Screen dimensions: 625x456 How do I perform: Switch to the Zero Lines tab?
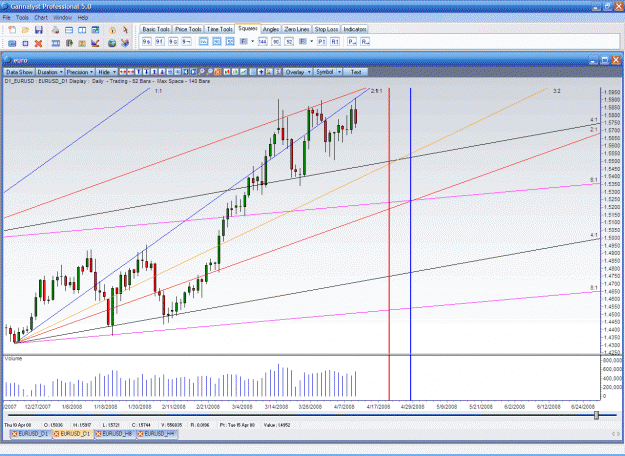(297, 29)
